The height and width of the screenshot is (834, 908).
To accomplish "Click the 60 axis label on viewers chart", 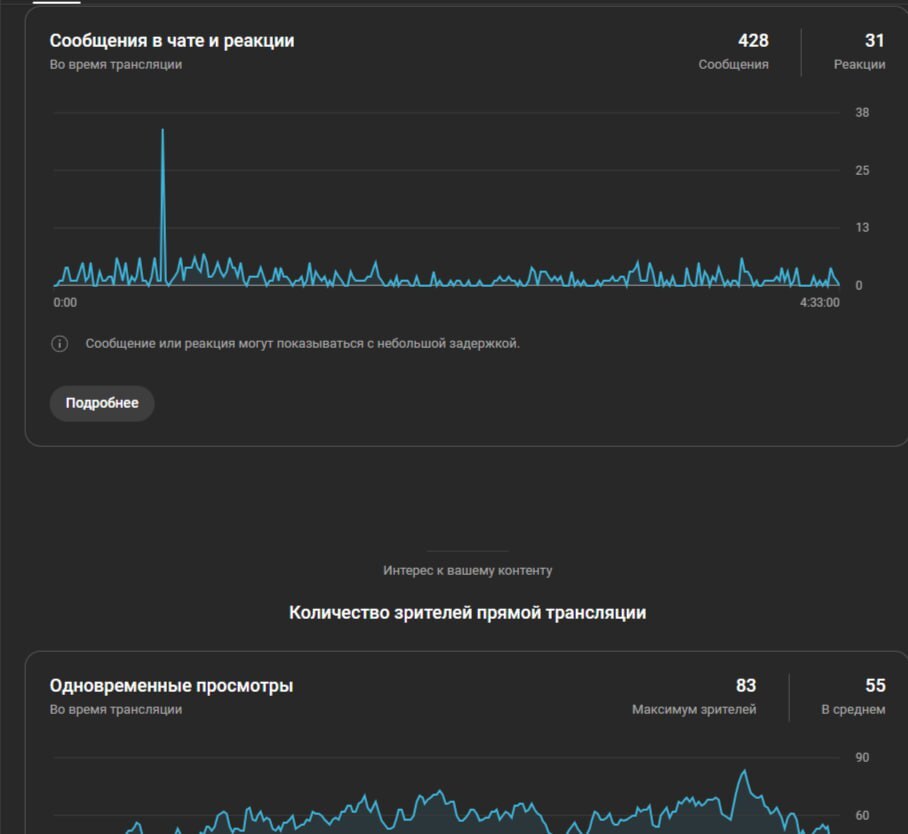I will click(862, 815).
